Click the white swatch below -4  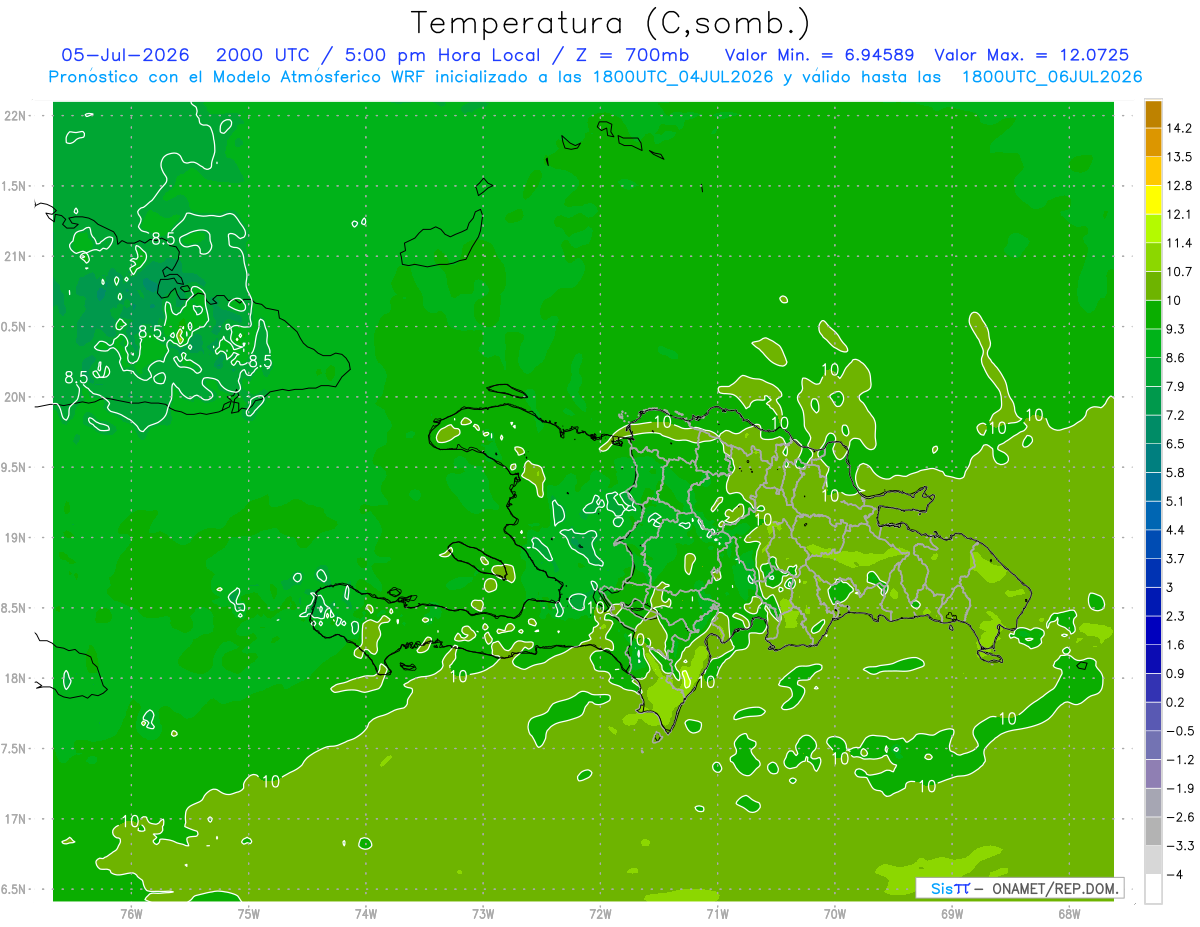(x=1153, y=889)
